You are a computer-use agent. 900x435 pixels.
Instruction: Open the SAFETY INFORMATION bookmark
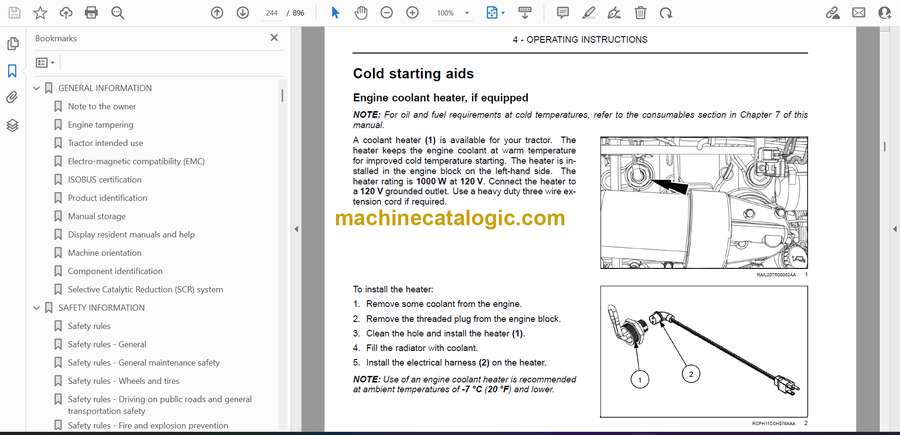pos(102,308)
